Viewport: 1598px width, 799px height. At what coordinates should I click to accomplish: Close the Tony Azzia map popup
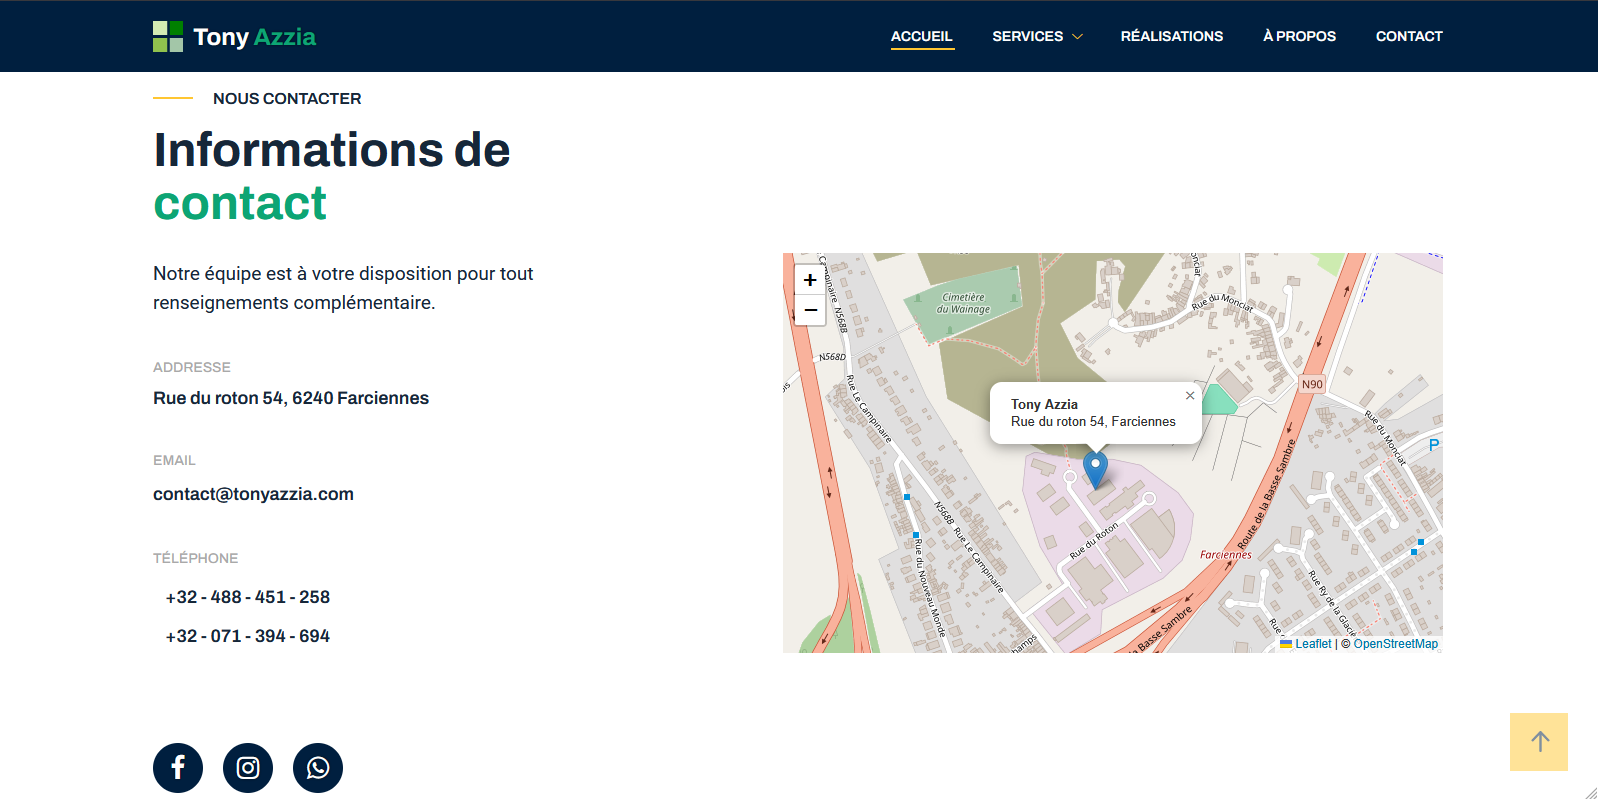pyautogui.click(x=1190, y=396)
